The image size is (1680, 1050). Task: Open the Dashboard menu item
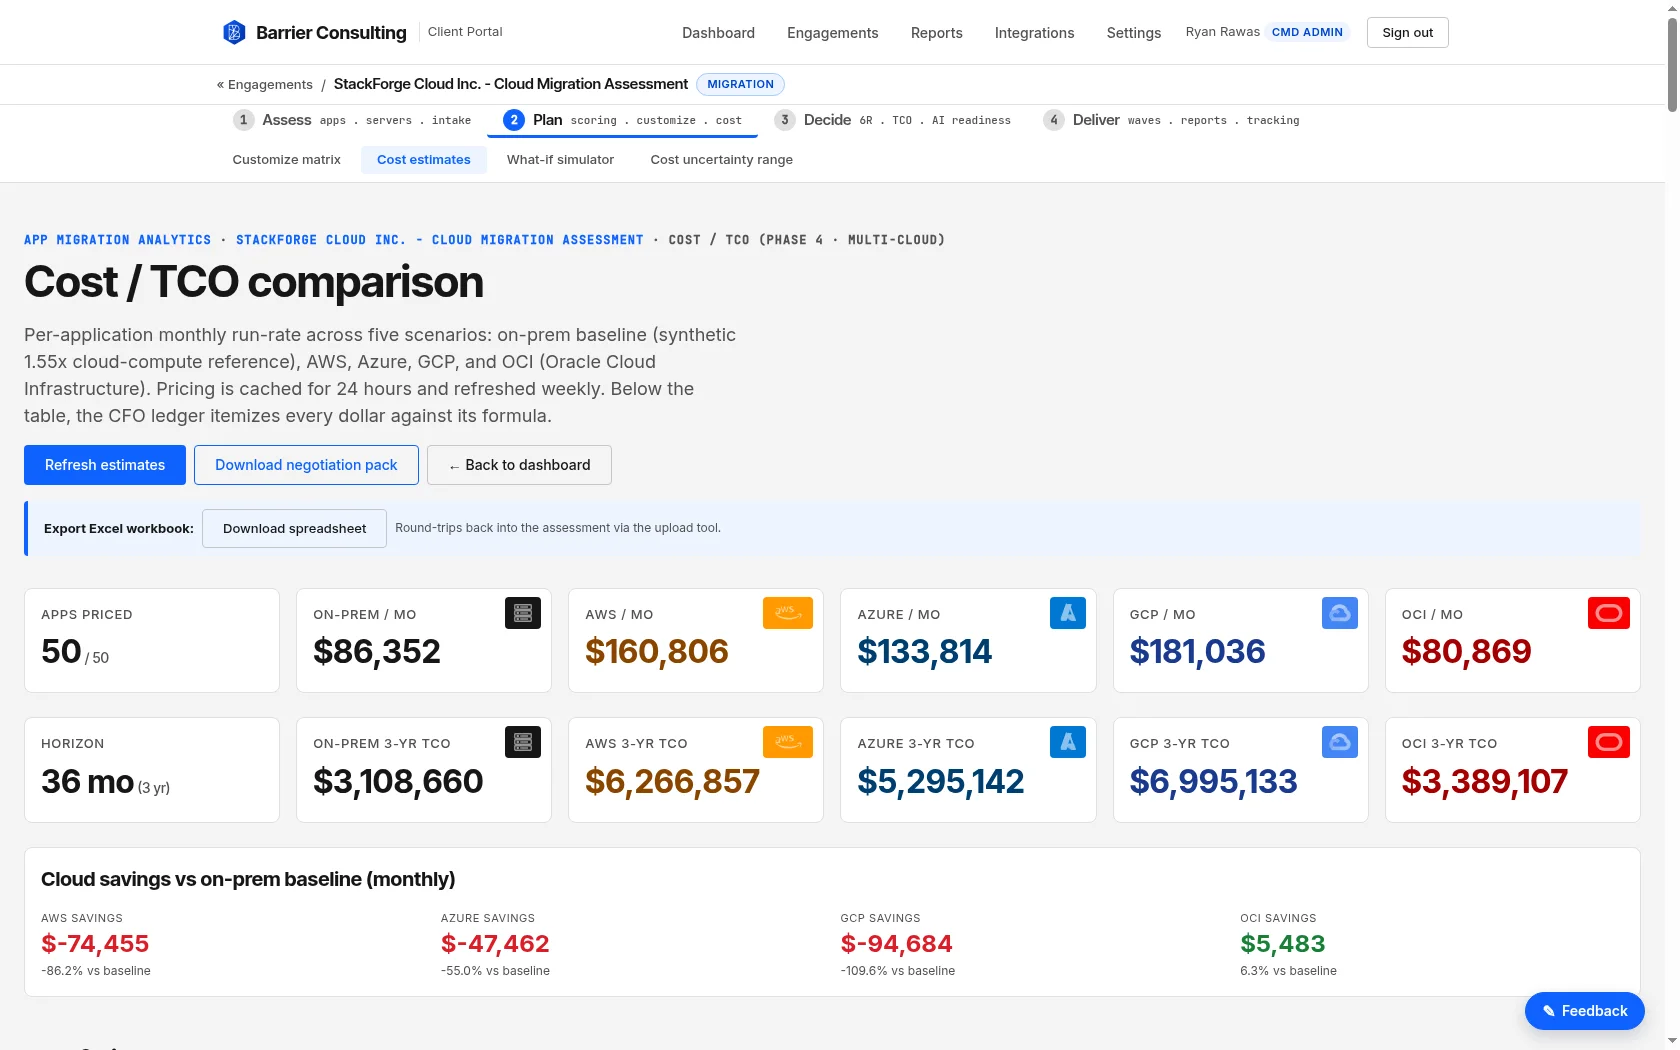[718, 33]
